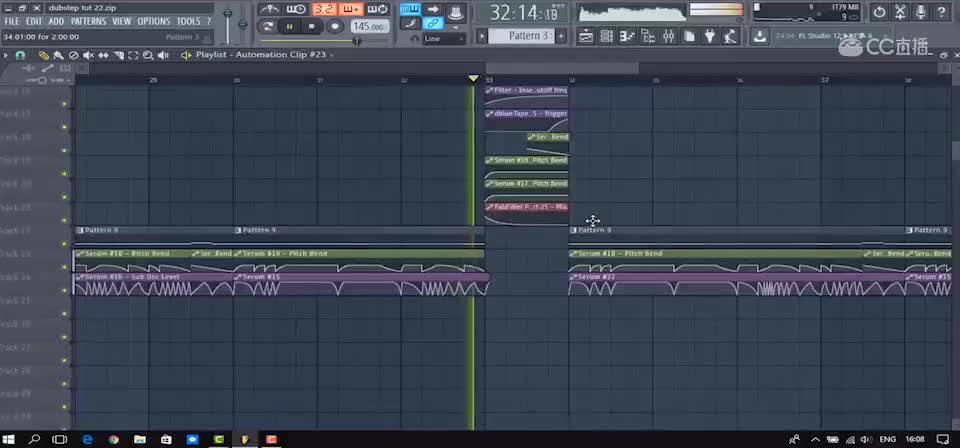This screenshot has width=960, height=448.
Task: Select the Slip tool
Action: [x=103, y=55]
